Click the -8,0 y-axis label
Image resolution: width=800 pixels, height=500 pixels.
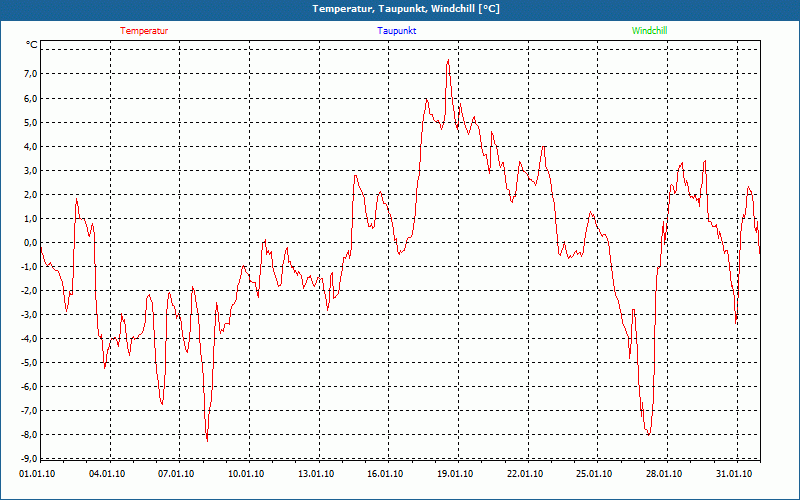point(29,435)
